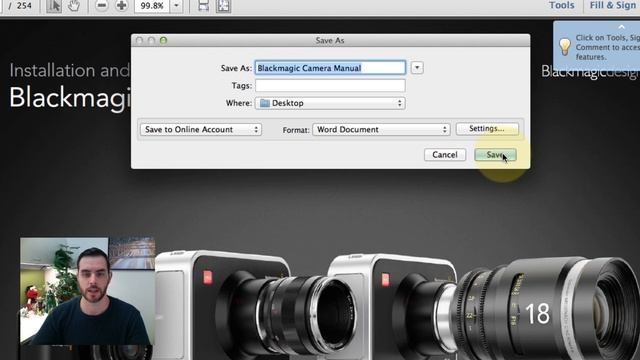Expand the save dialog with arrow button
The height and width of the screenshot is (360, 640).
coord(417,68)
